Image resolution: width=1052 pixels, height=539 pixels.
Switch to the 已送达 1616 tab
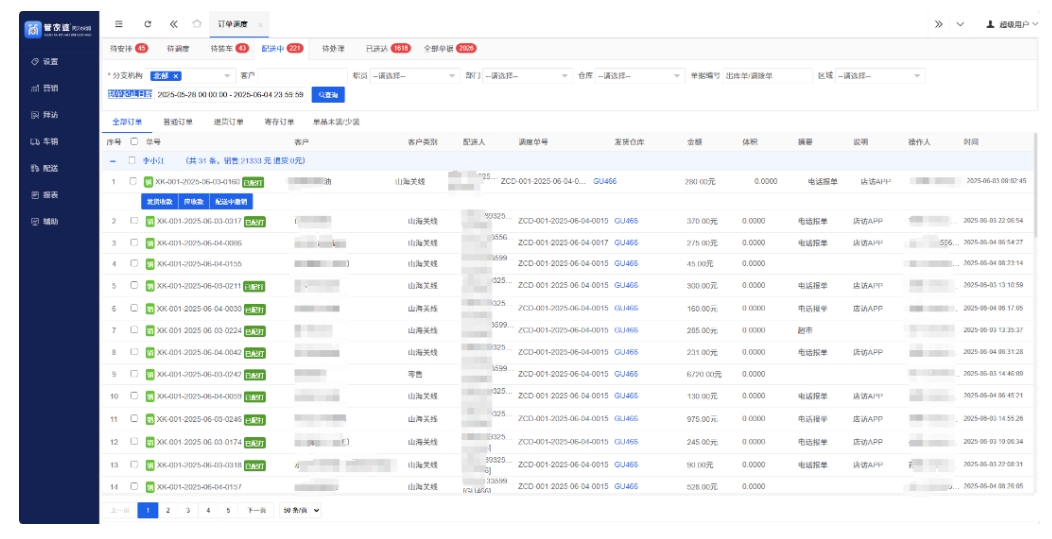click(388, 48)
